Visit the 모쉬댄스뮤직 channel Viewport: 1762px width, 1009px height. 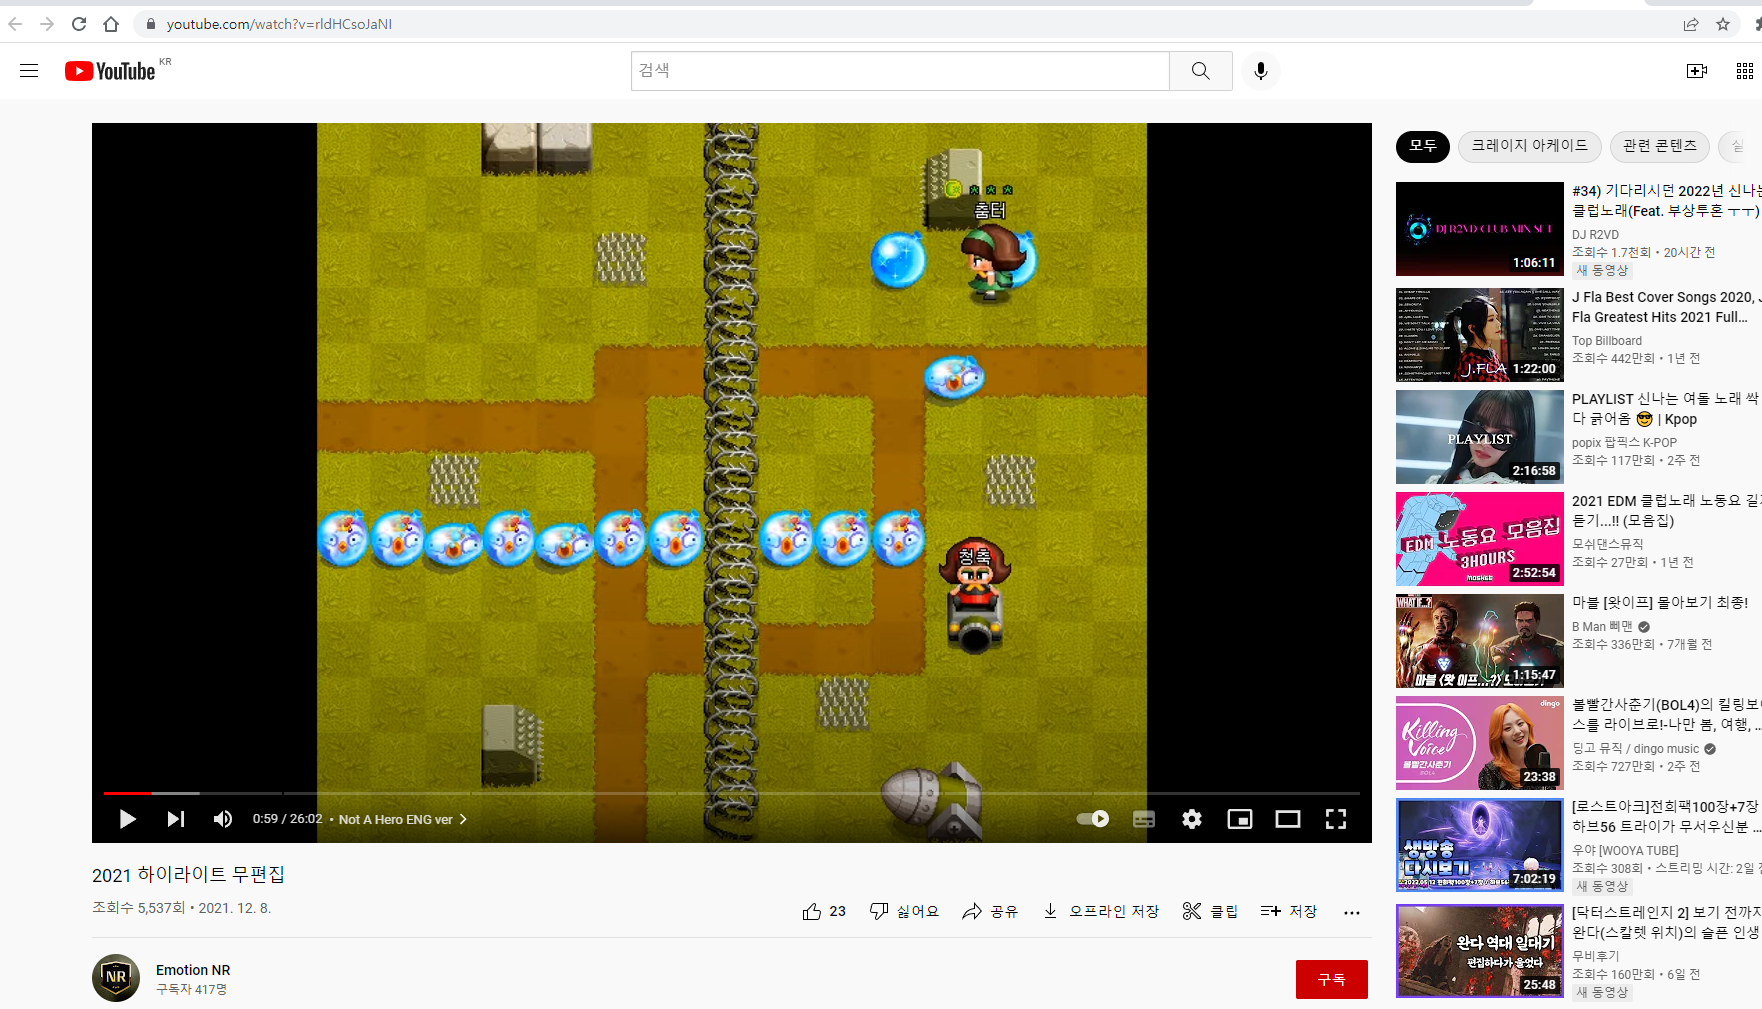pos(1608,545)
